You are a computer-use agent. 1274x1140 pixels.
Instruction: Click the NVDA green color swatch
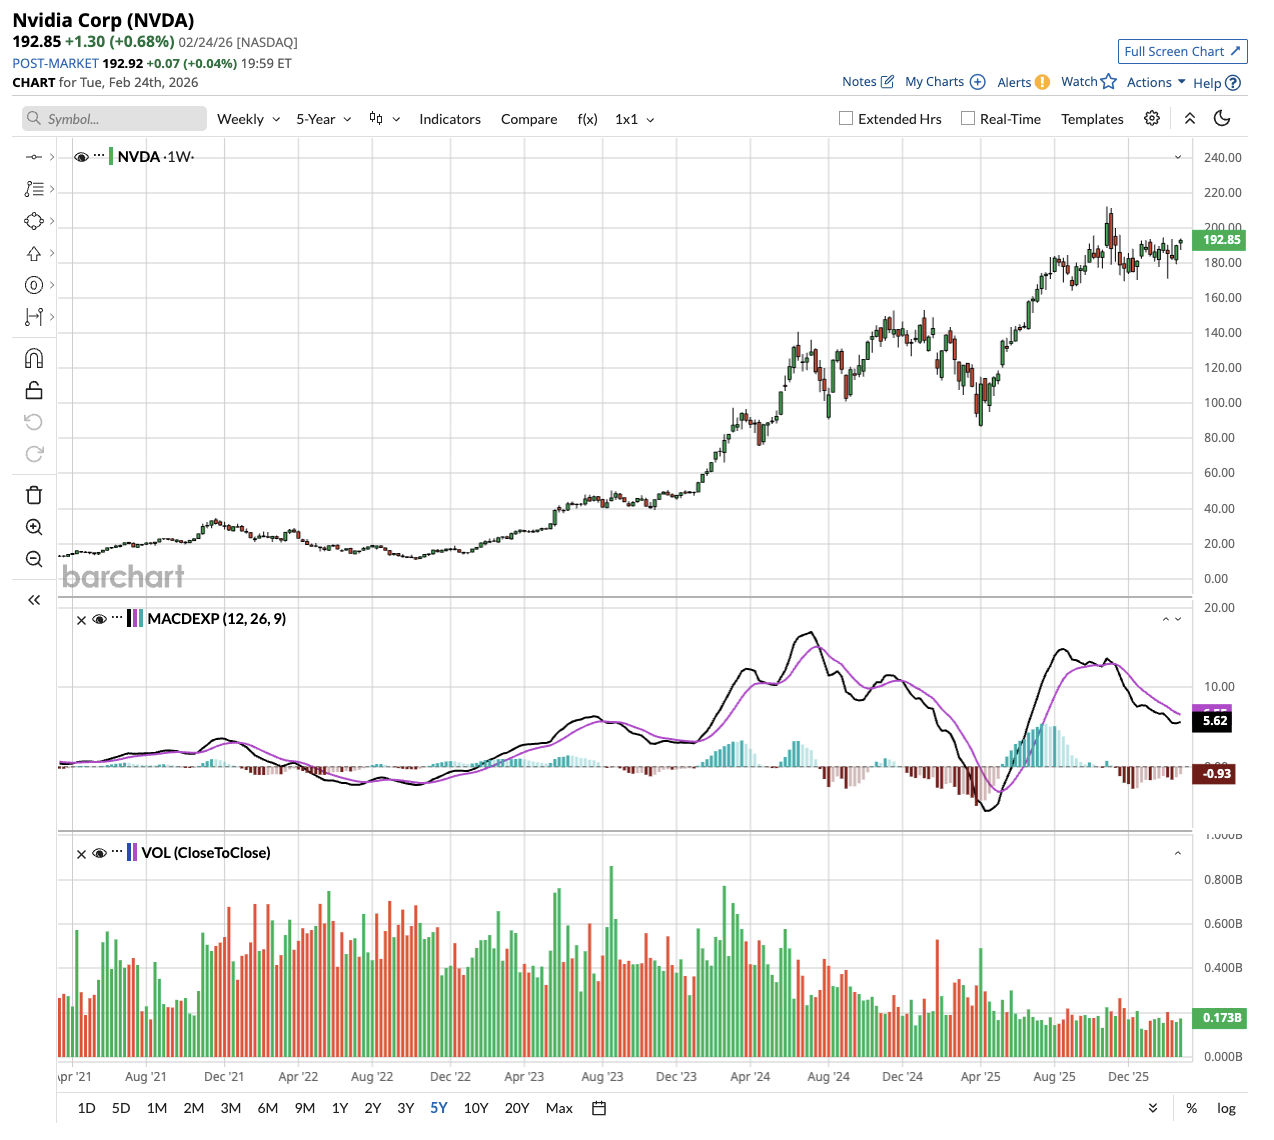pos(111,157)
